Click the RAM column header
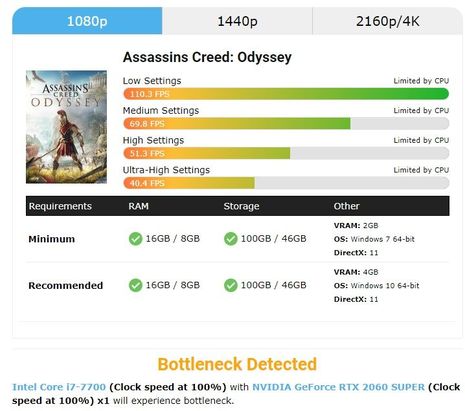This screenshot has width=465, height=411. click(x=138, y=206)
